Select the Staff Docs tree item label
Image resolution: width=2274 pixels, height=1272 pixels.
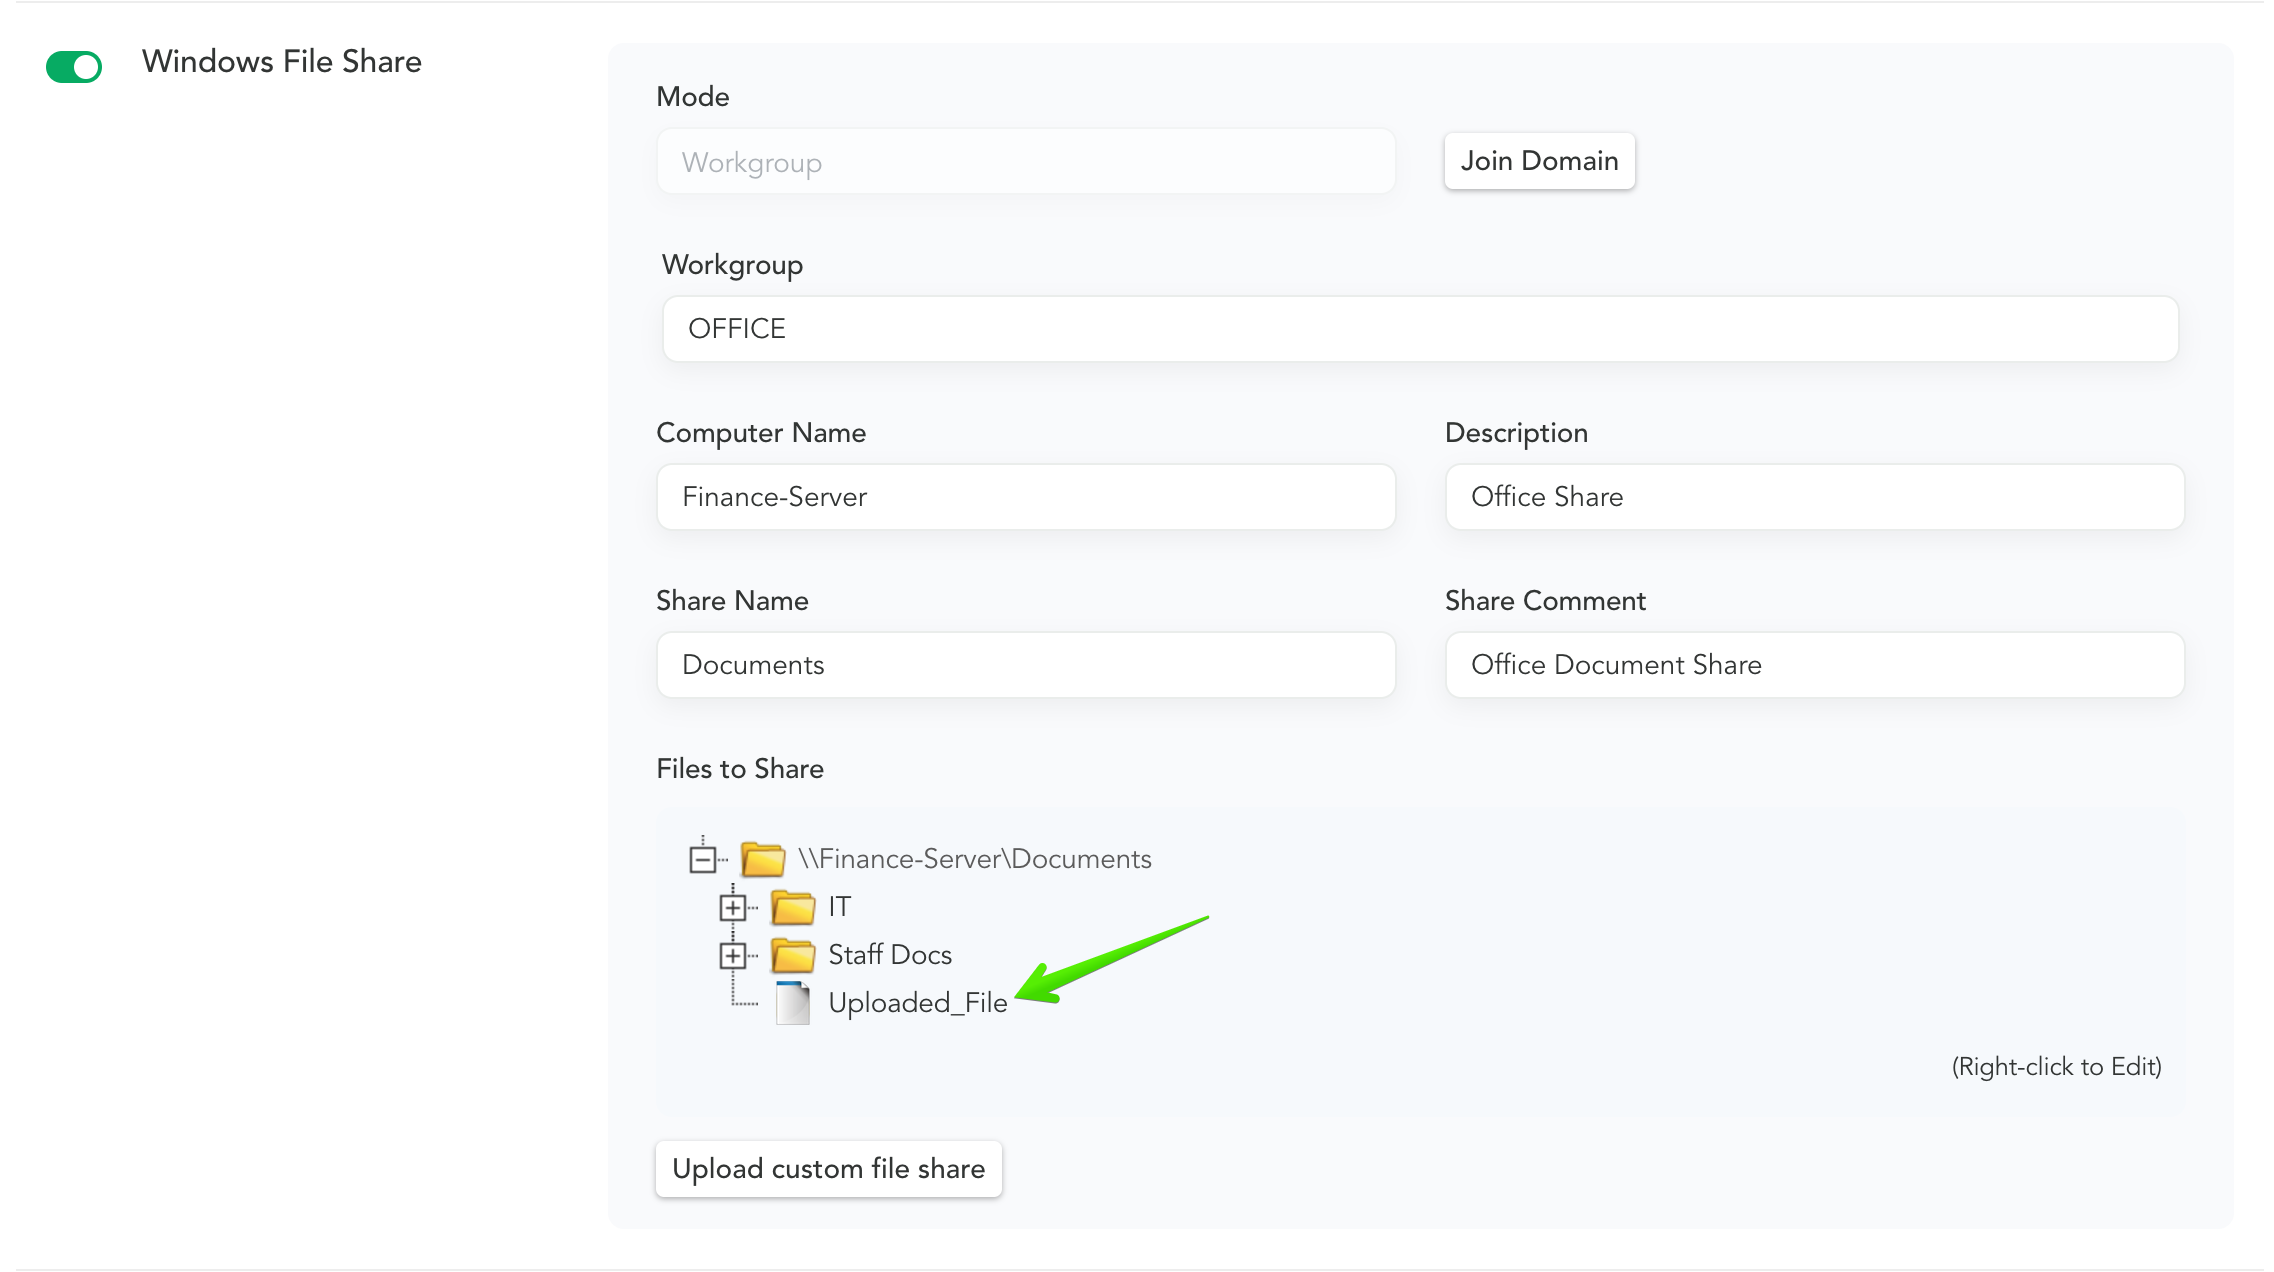[890, 955]
